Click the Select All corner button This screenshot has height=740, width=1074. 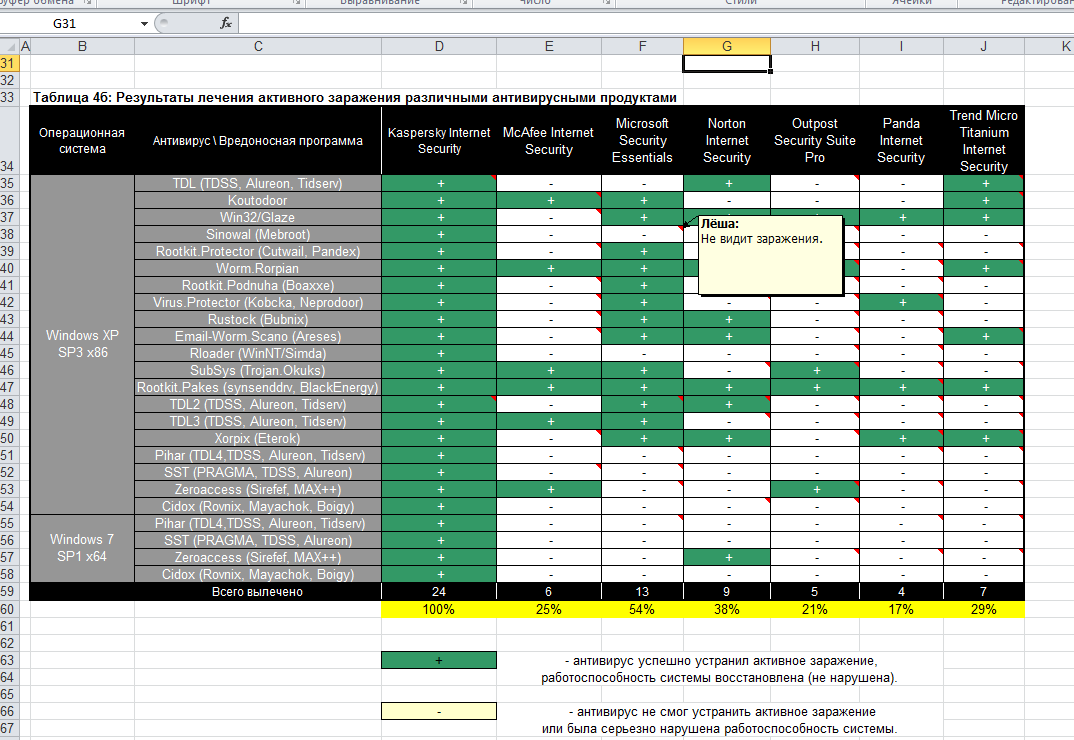(x=10, y=47)
